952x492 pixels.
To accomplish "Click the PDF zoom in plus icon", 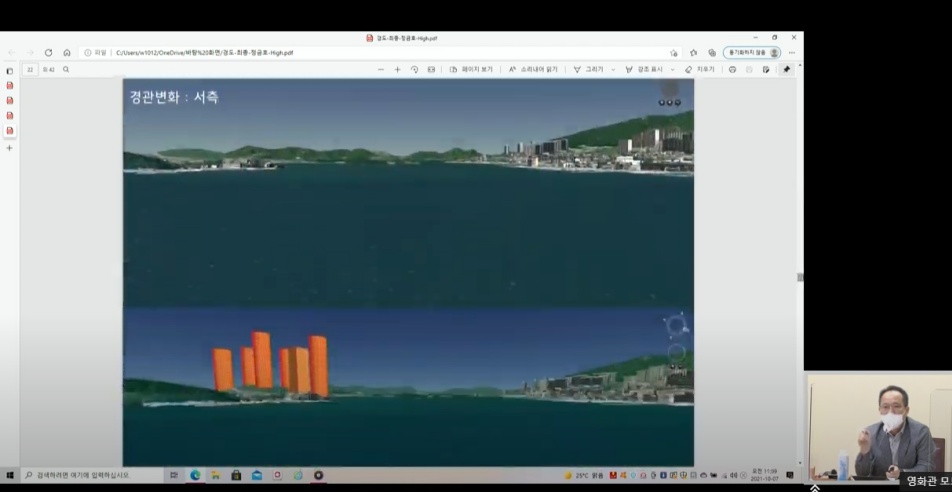I will [x=397, y=70].
